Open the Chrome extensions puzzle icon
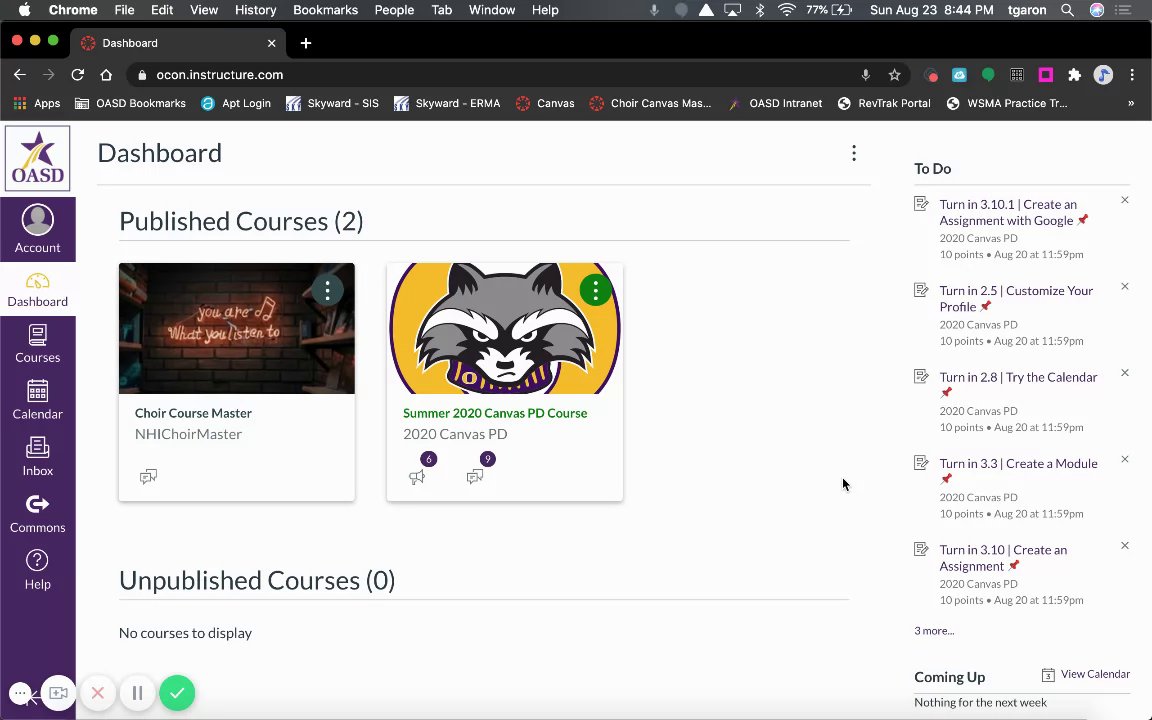The width and height of the screenshot is (1152, 720). (x=1074, y=75)
